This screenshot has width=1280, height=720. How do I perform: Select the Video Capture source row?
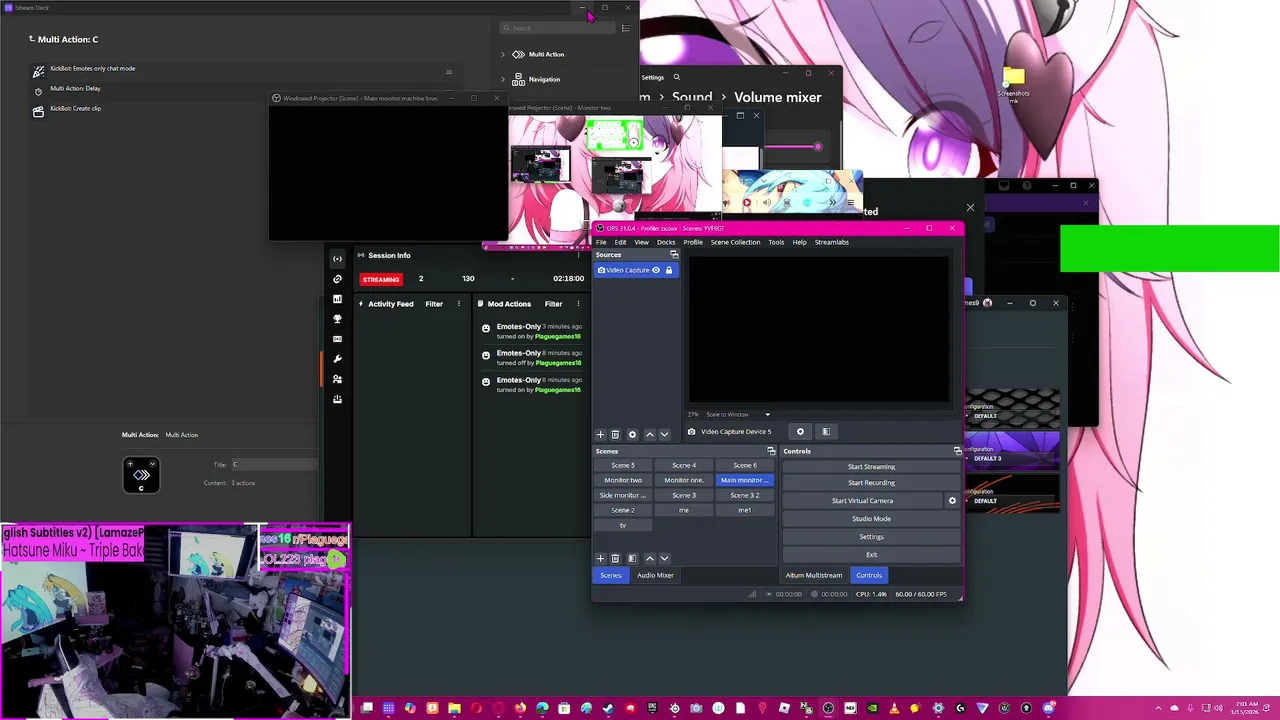pyautogui.click(x=636, y=270)
